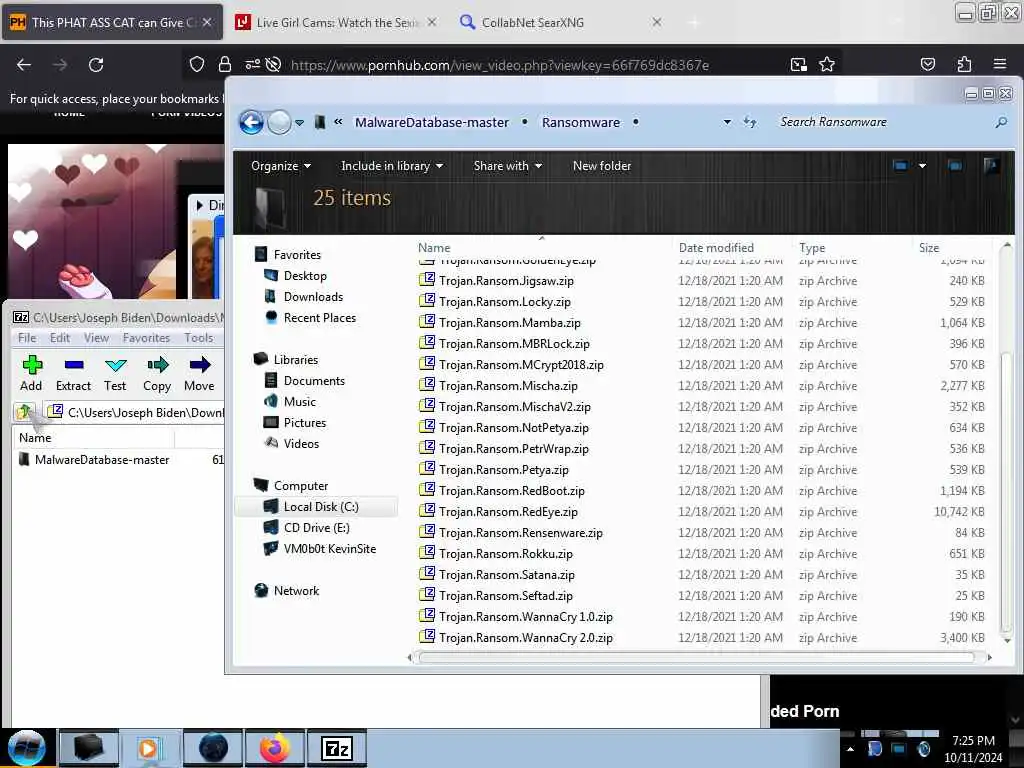Select Trojan.Ransom.Locky.zip file
Screen dimensions: 1024x768
click(504, 302)
